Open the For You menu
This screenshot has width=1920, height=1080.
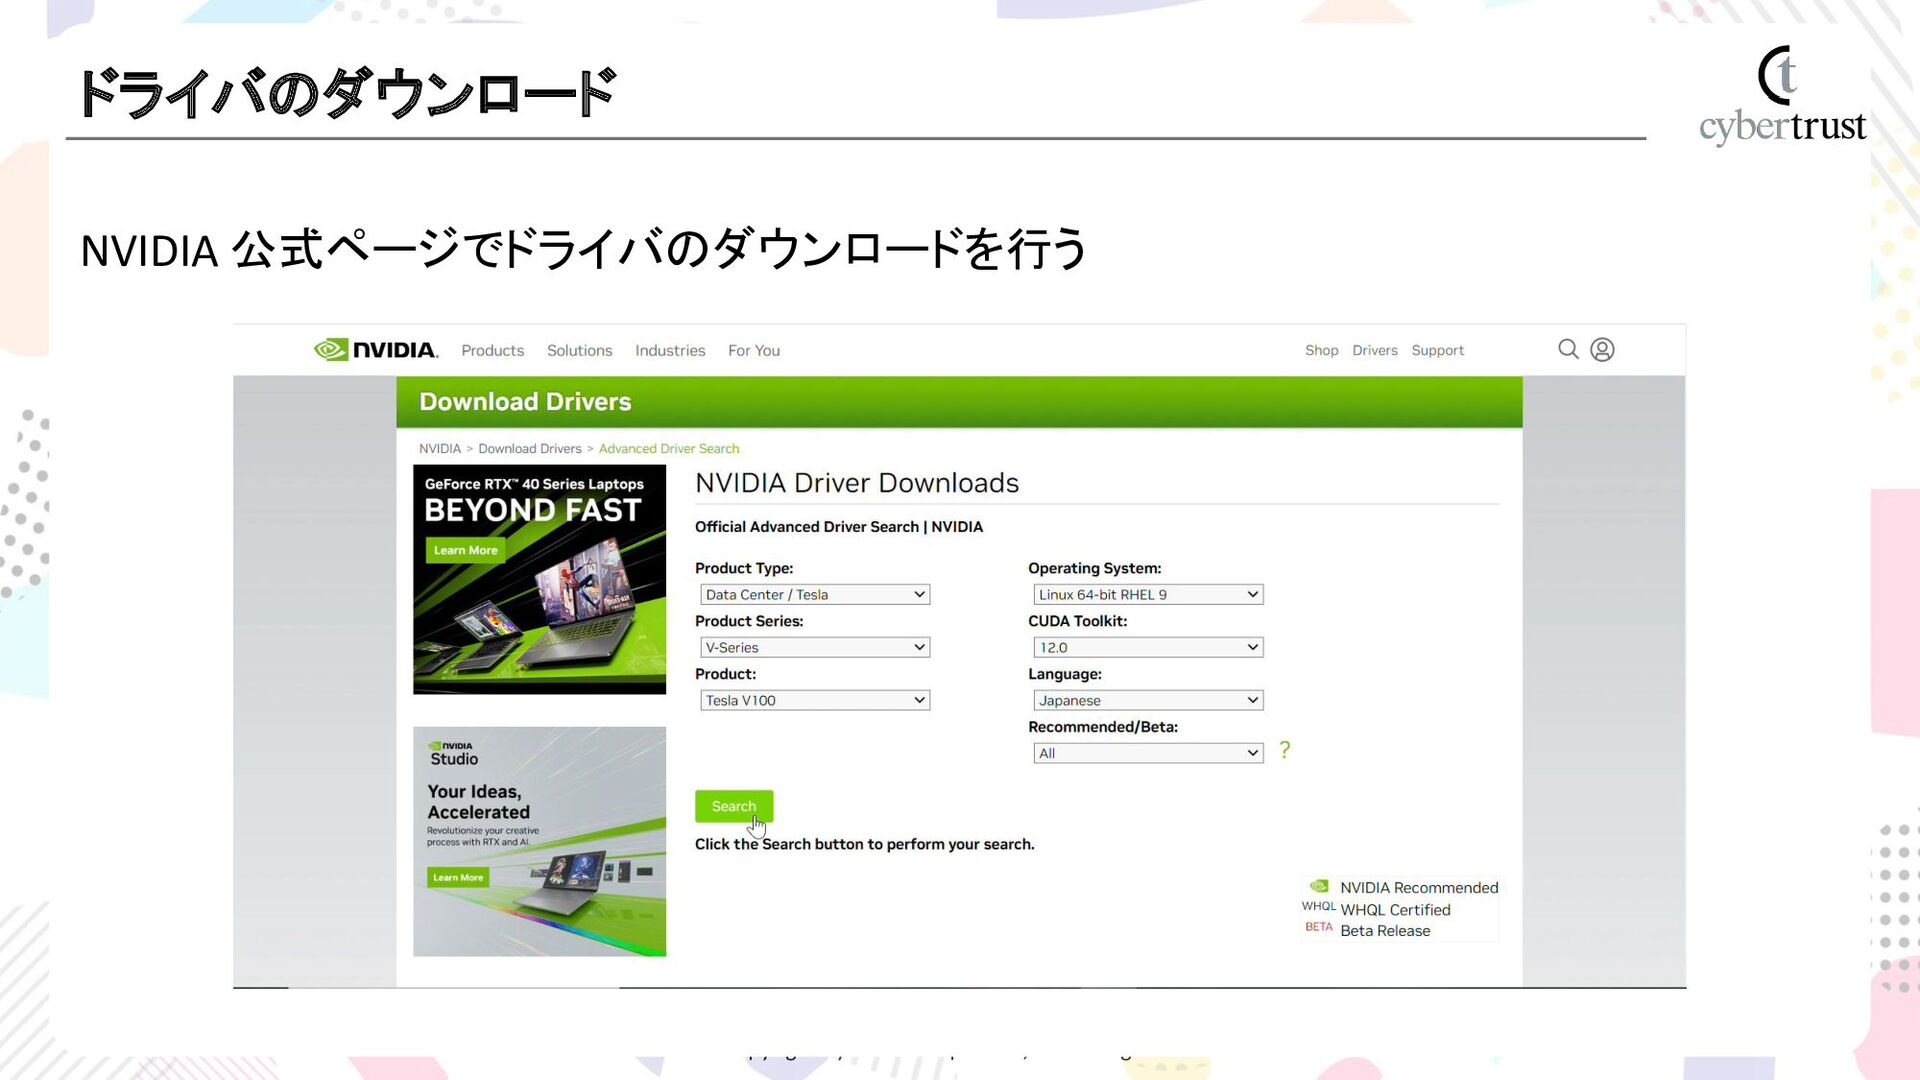(754, 350)
